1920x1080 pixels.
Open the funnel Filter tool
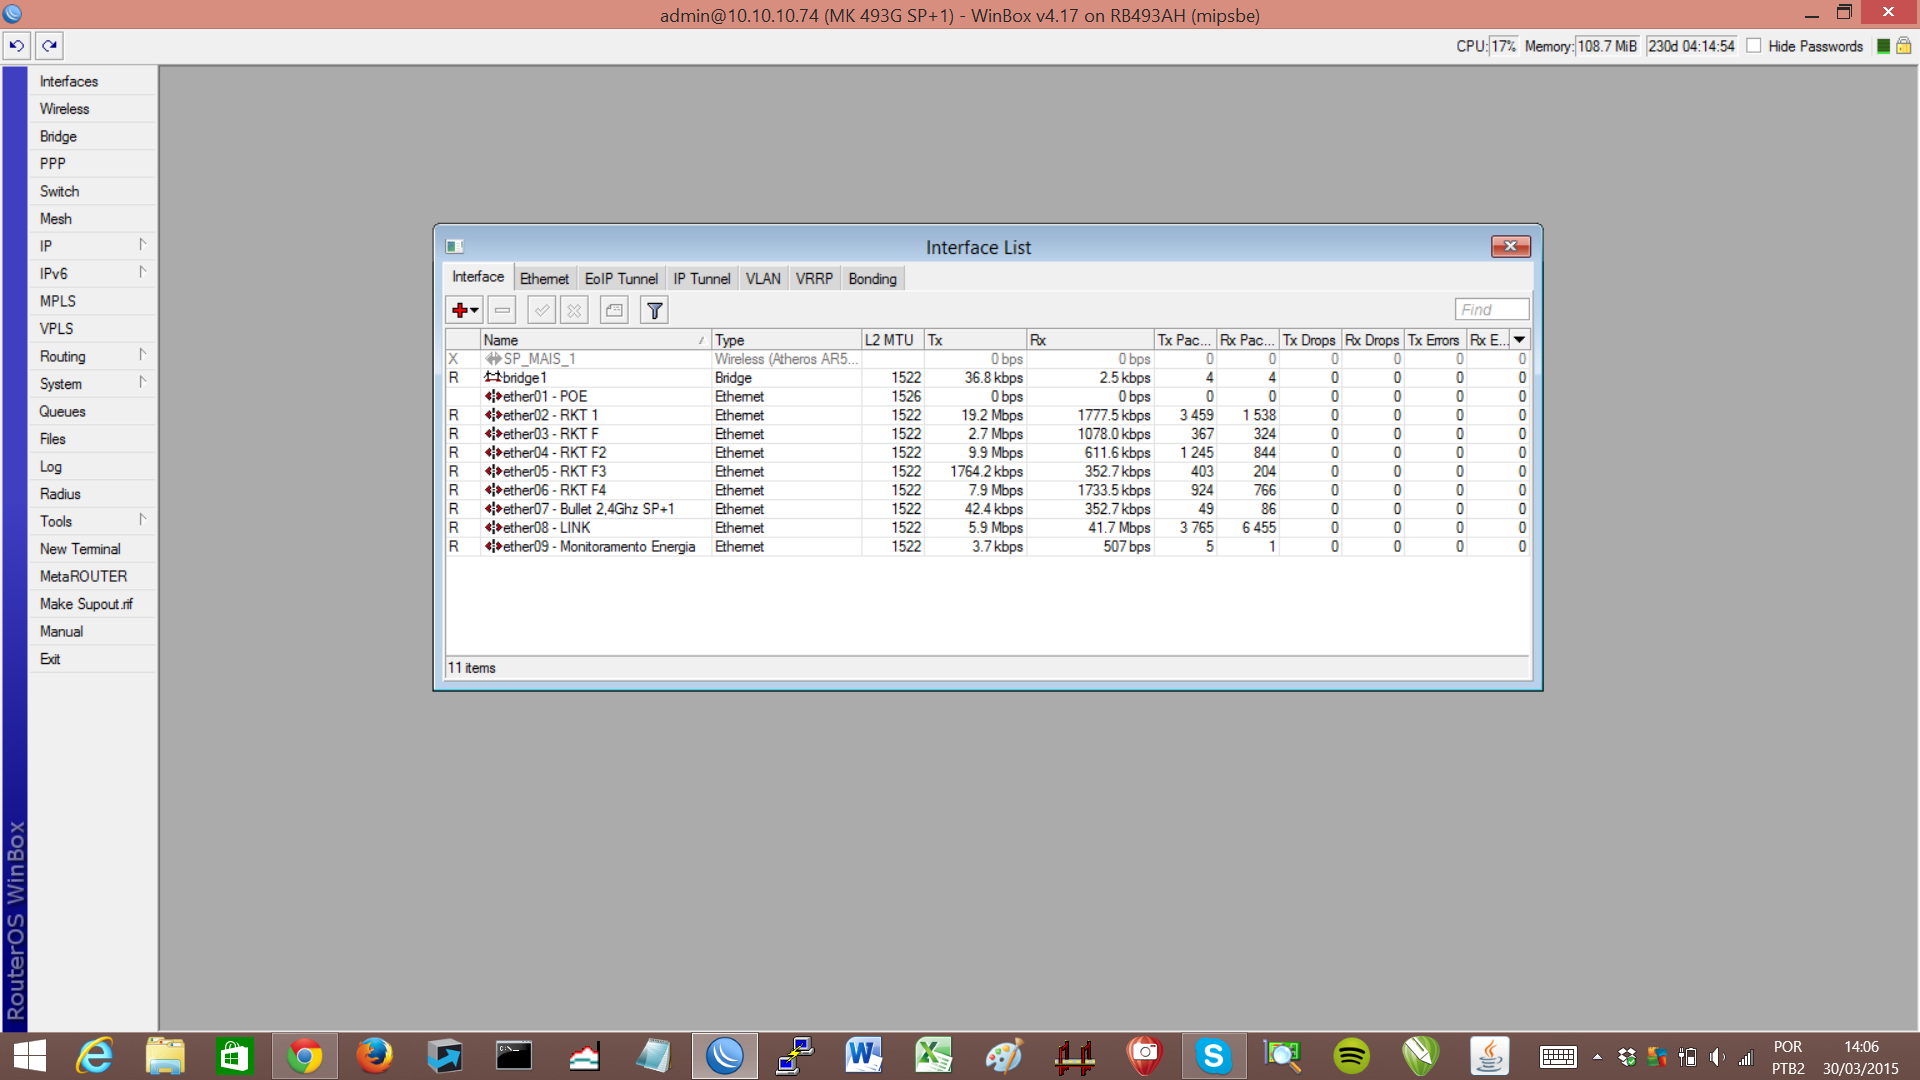click(654, 310)
